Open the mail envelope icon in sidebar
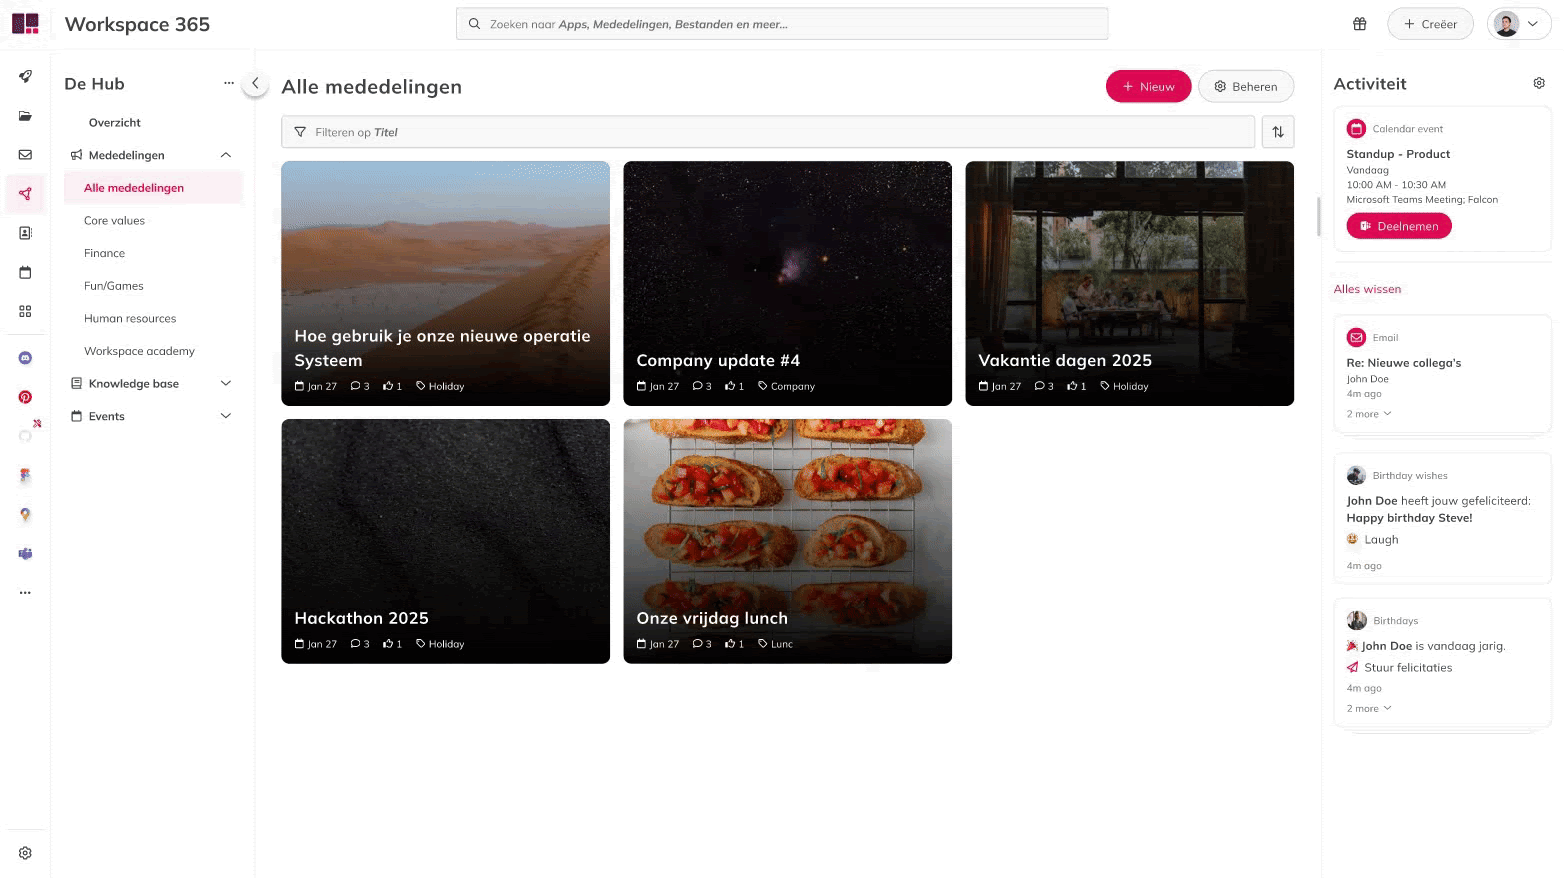The height and width of the screenshot is (878, 1564). [25, 155]
